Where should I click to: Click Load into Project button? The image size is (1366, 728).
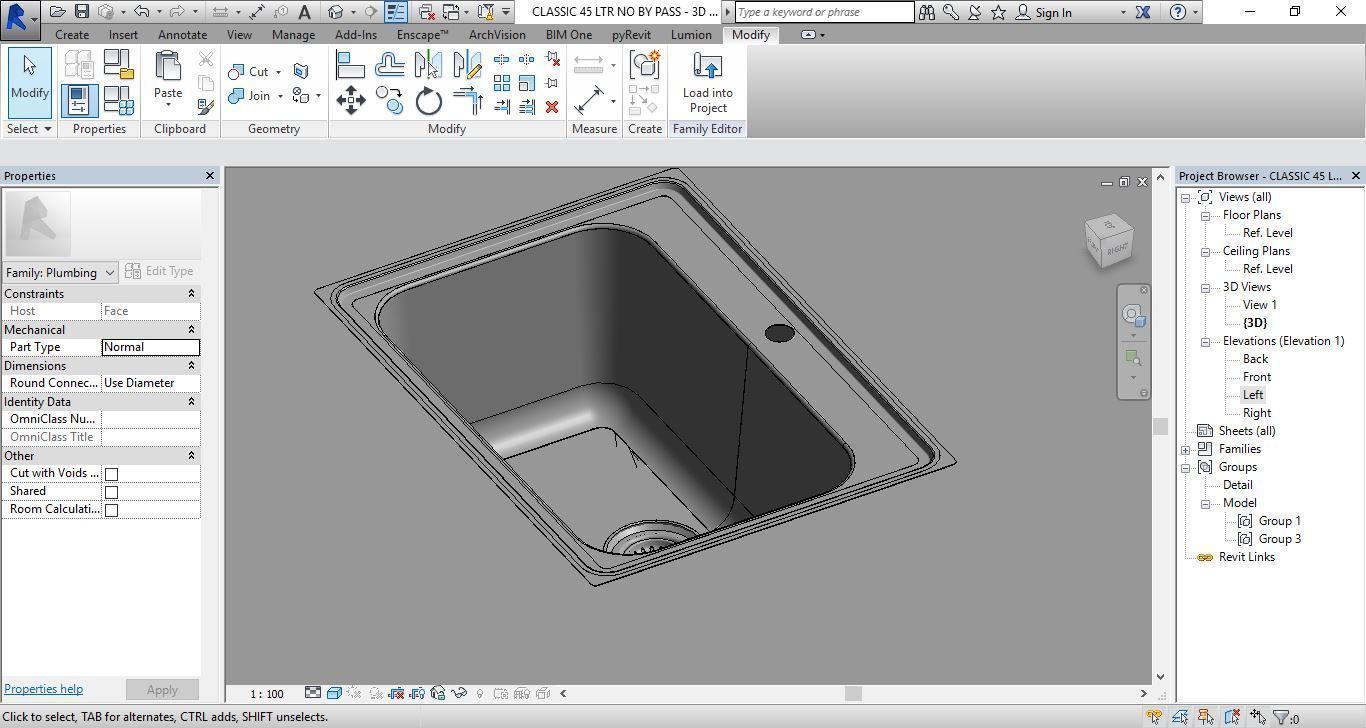tap(708, 84)
